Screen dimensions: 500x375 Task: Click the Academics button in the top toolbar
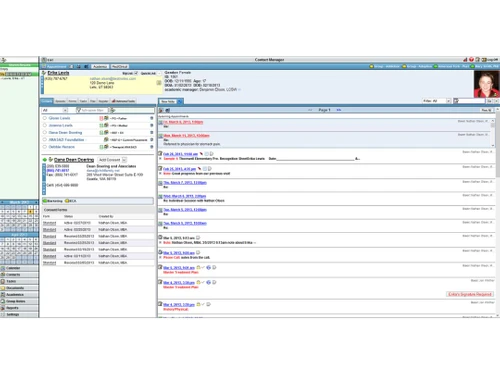click(x=100, y=67)
